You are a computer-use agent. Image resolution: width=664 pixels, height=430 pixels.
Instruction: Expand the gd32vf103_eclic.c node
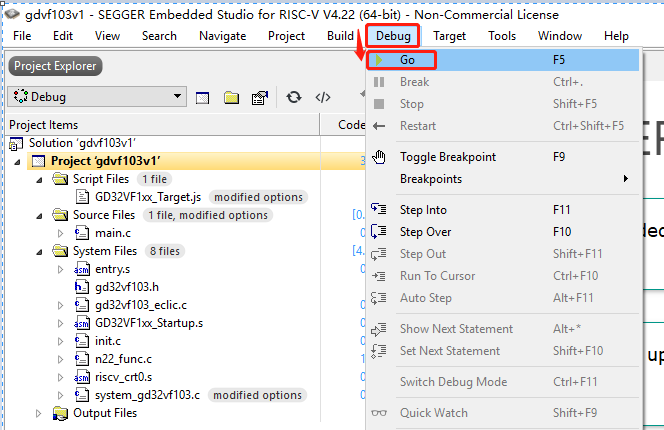pyautogui.click(x=61, y=305)
